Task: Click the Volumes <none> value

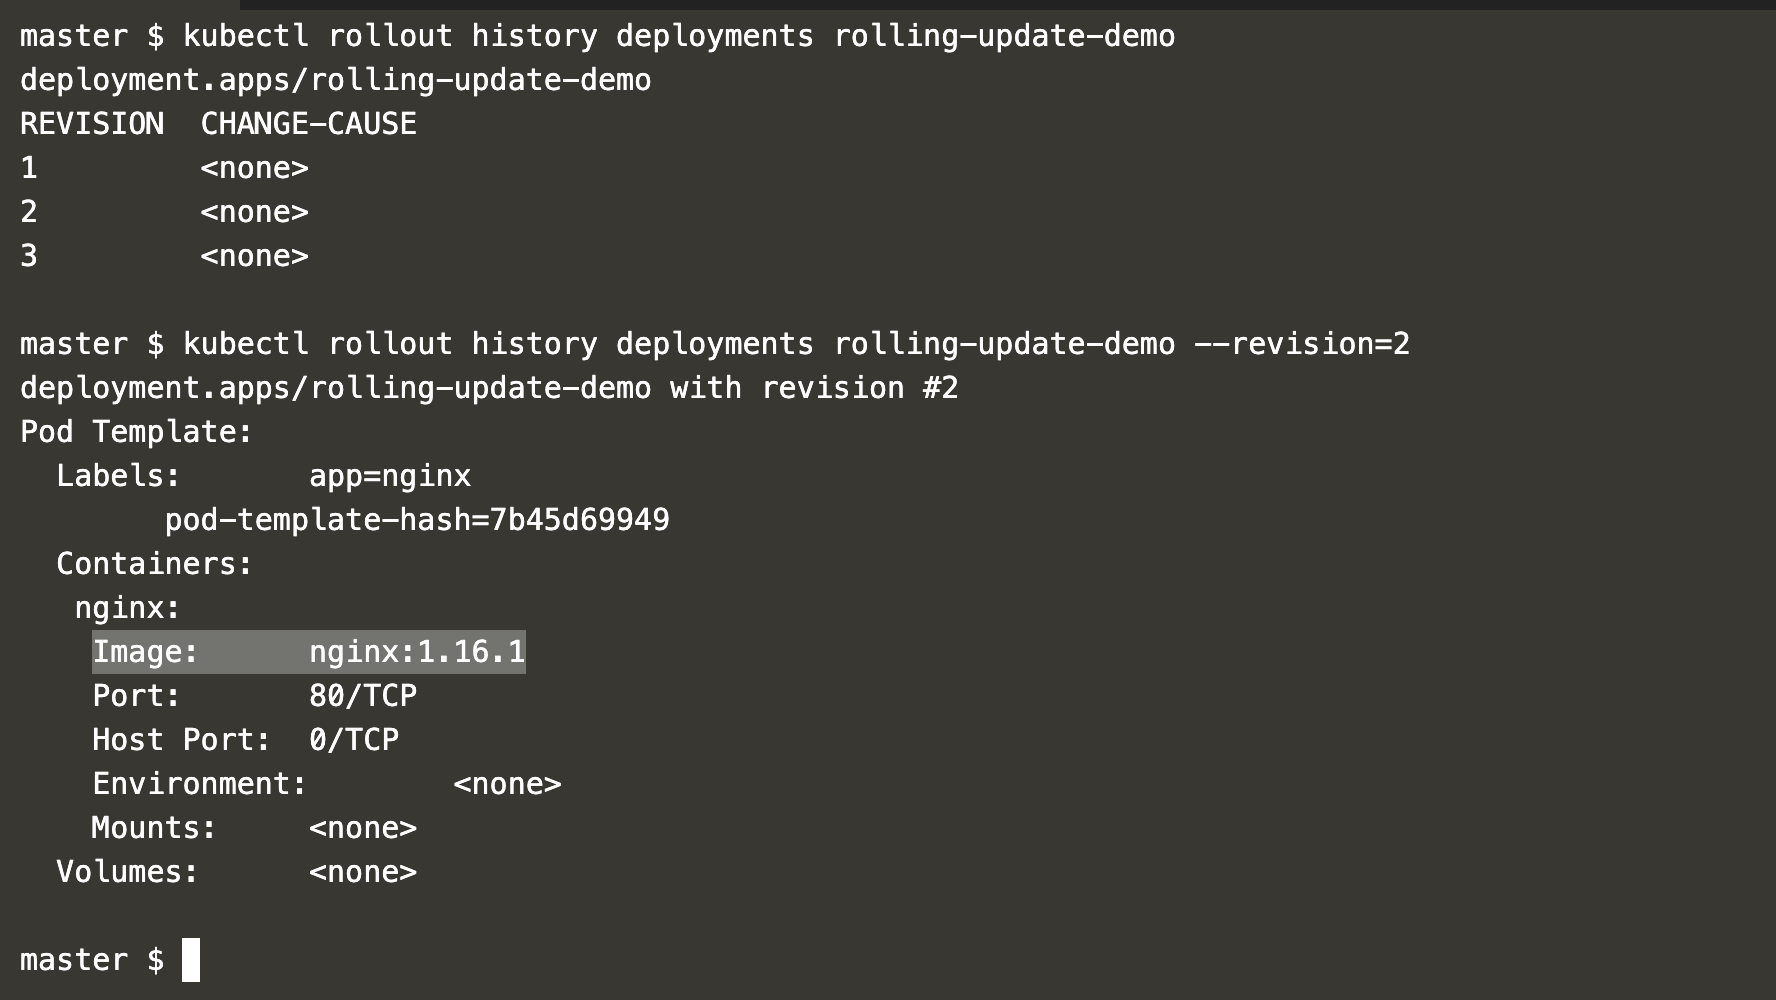Action: point(363,872)
